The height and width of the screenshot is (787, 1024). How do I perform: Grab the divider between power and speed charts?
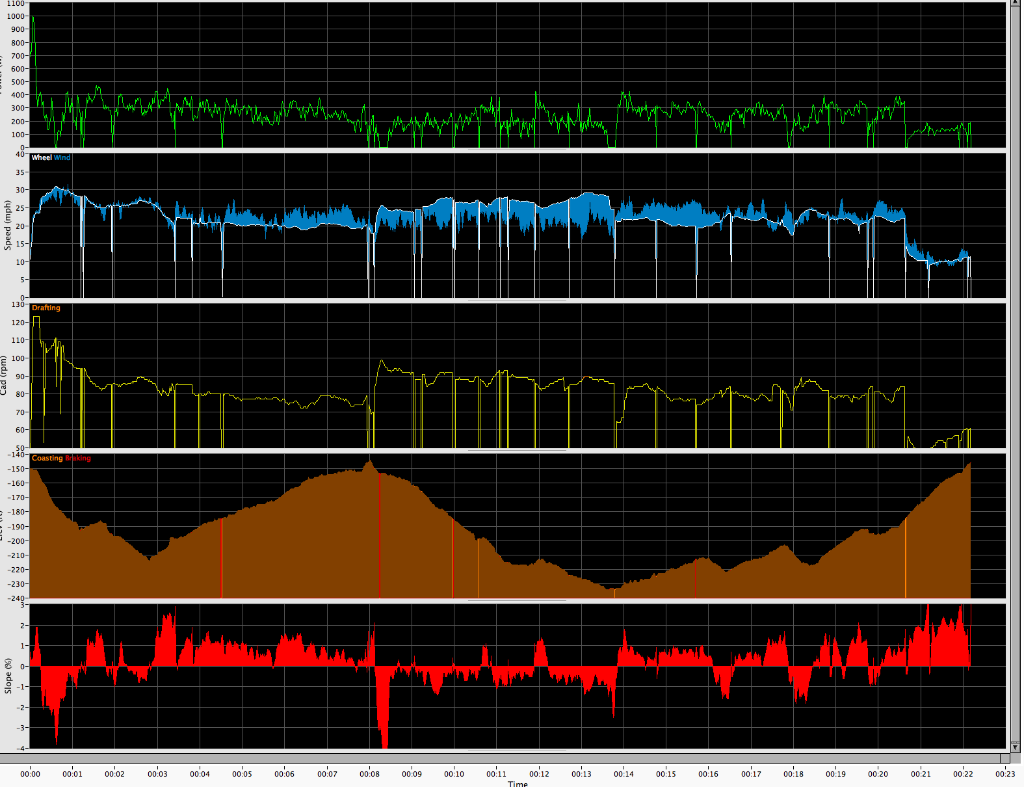tap(517, 150)
